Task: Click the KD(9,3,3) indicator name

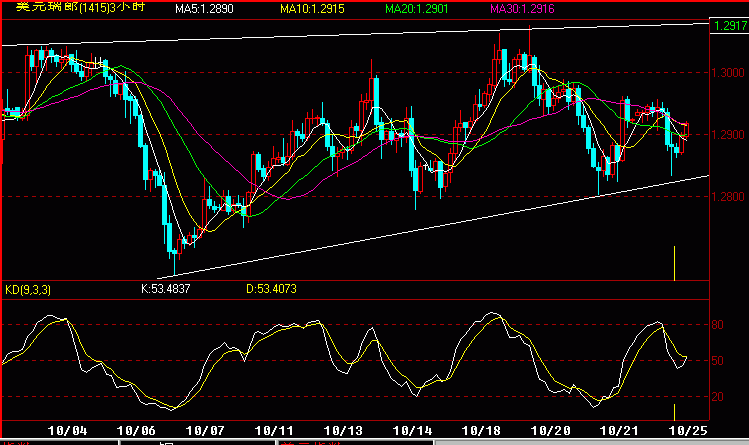Action: pos(28,290)
